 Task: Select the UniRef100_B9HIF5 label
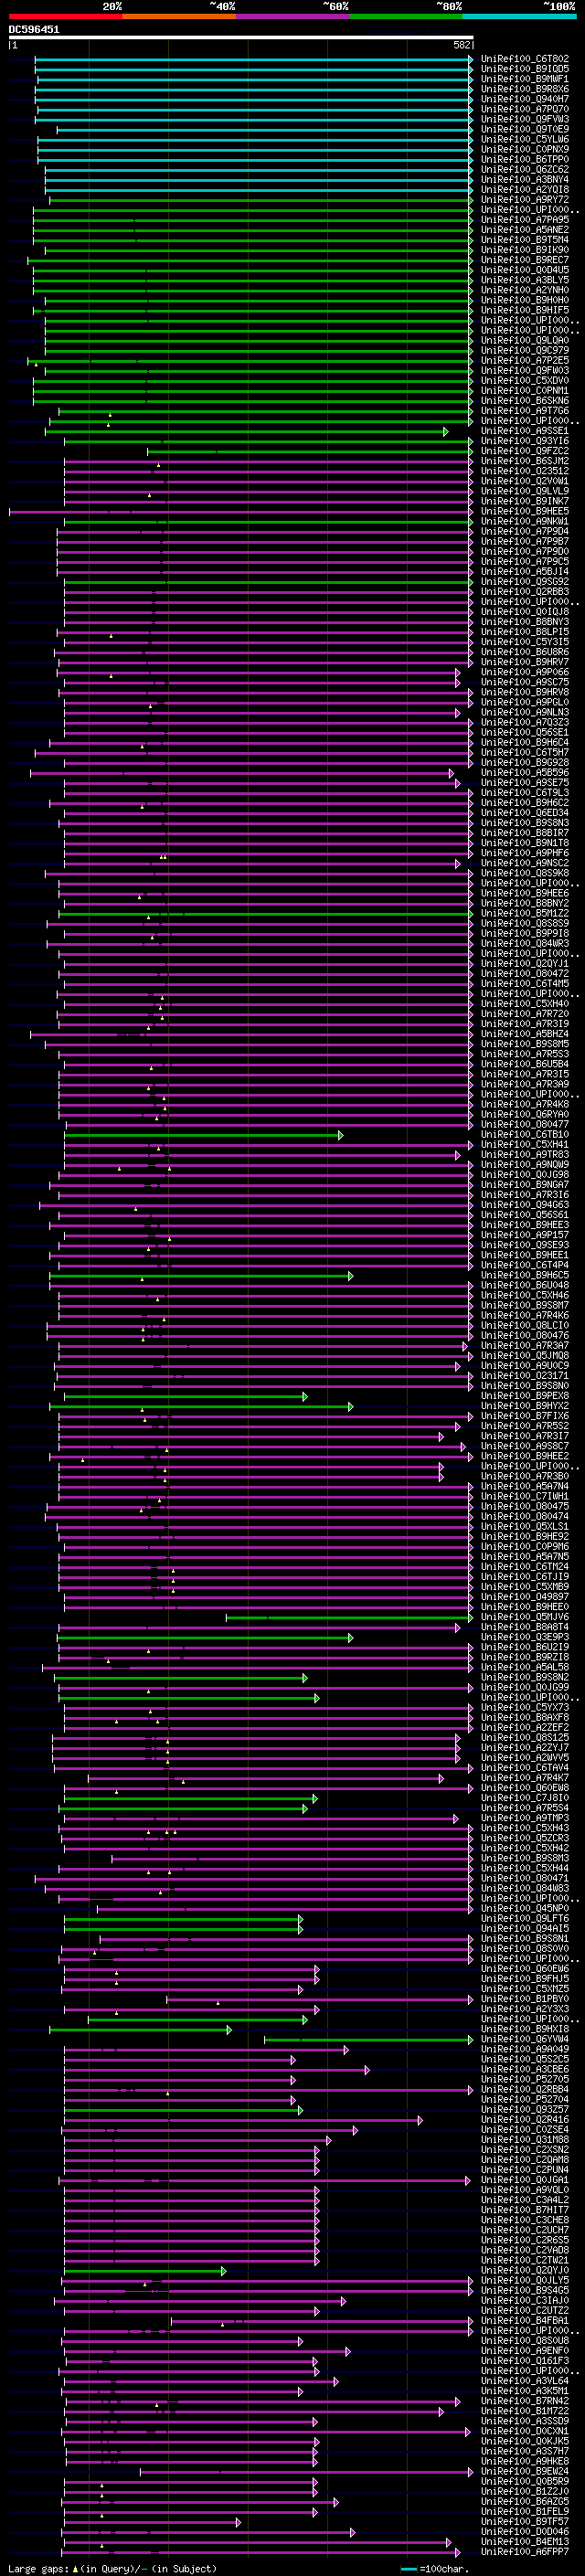(x=525, y=310)
